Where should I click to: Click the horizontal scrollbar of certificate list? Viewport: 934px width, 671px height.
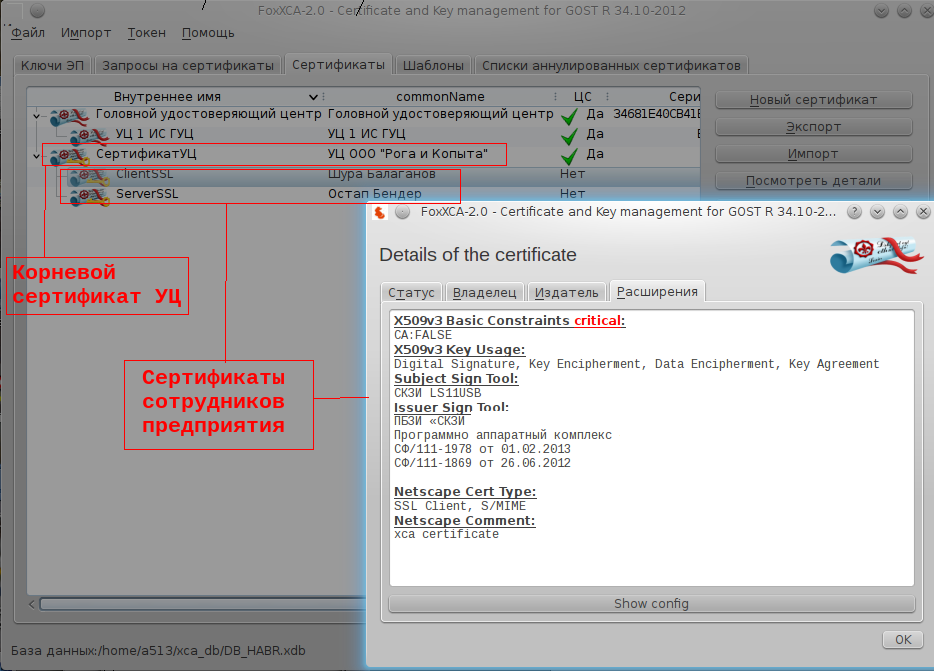tap(203, 604)
